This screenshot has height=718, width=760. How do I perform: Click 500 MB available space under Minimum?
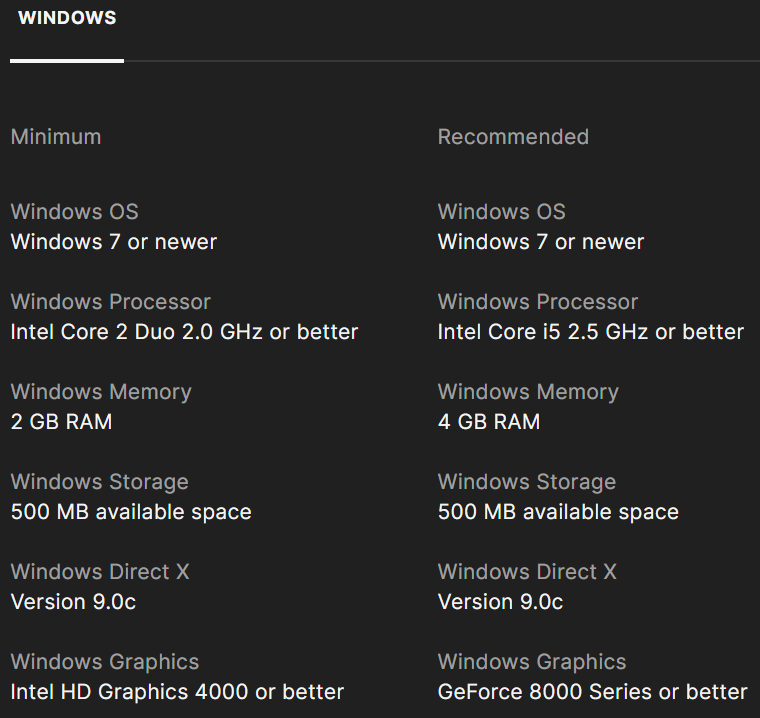(131, 512)
